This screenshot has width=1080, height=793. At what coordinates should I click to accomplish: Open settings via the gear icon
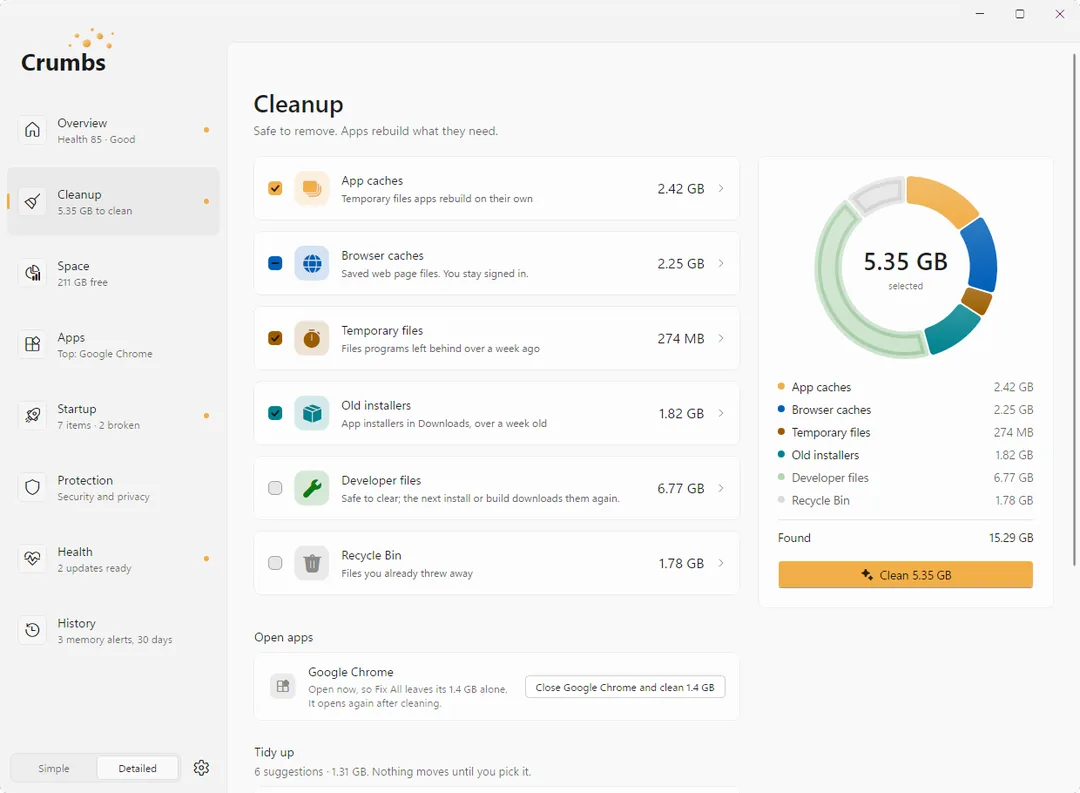201,768
